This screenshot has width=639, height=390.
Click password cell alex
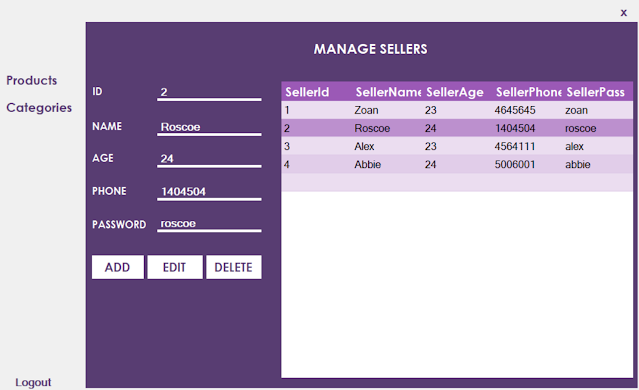[598, 146]
